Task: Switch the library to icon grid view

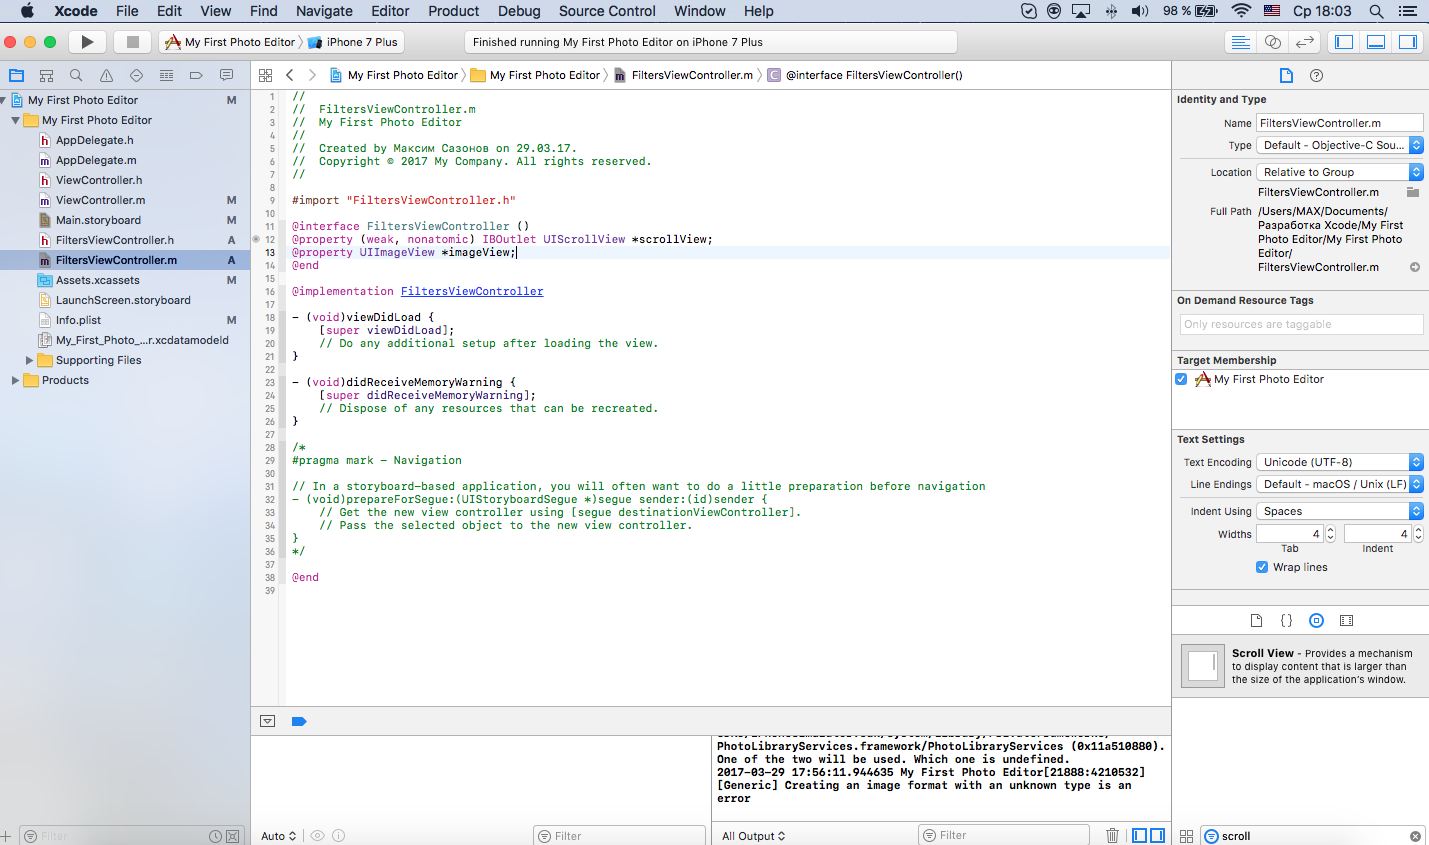Action: click(x=1186, y=836)
